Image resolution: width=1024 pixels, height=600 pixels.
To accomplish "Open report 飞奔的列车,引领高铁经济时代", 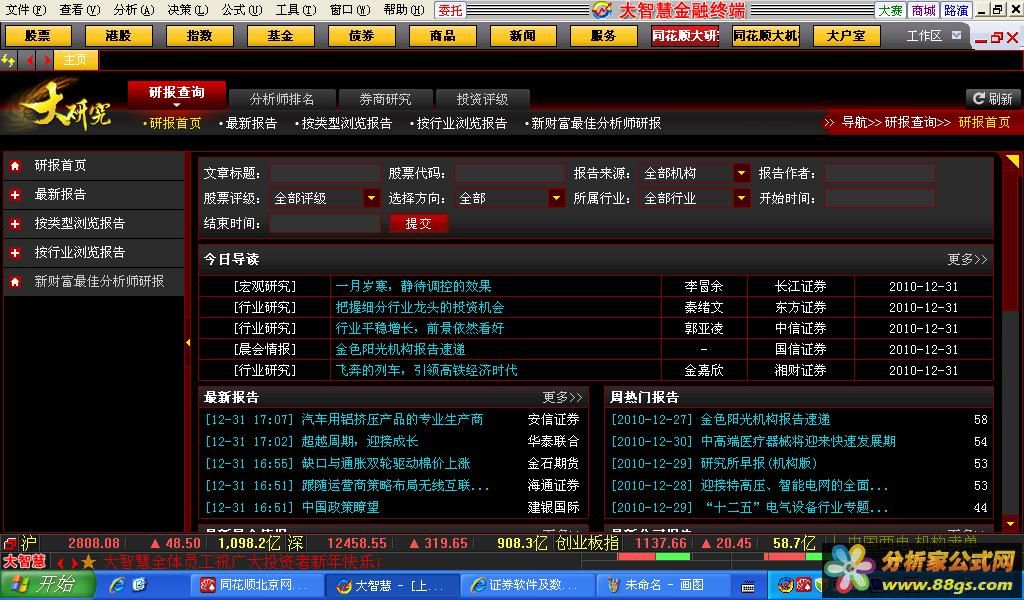I will pos(426,370).
